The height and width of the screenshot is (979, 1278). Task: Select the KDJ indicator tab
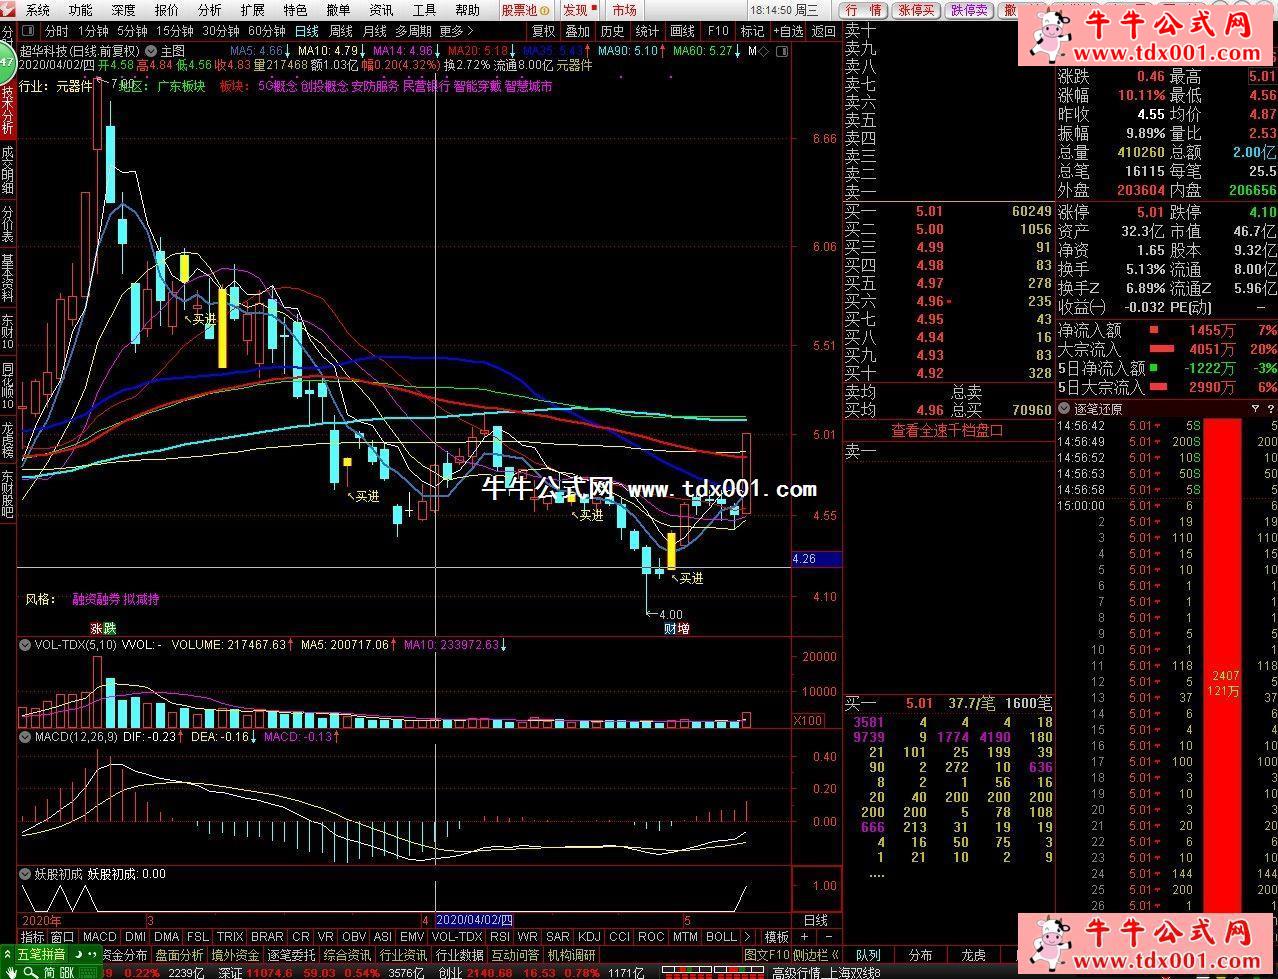point(589,937)
